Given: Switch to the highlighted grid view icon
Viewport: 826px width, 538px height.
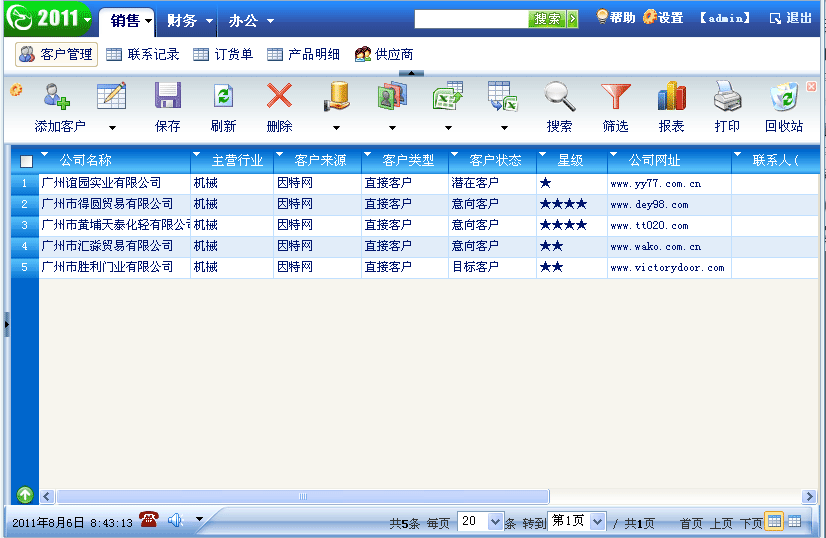Looking at the screenshot, I should (774, 522).
